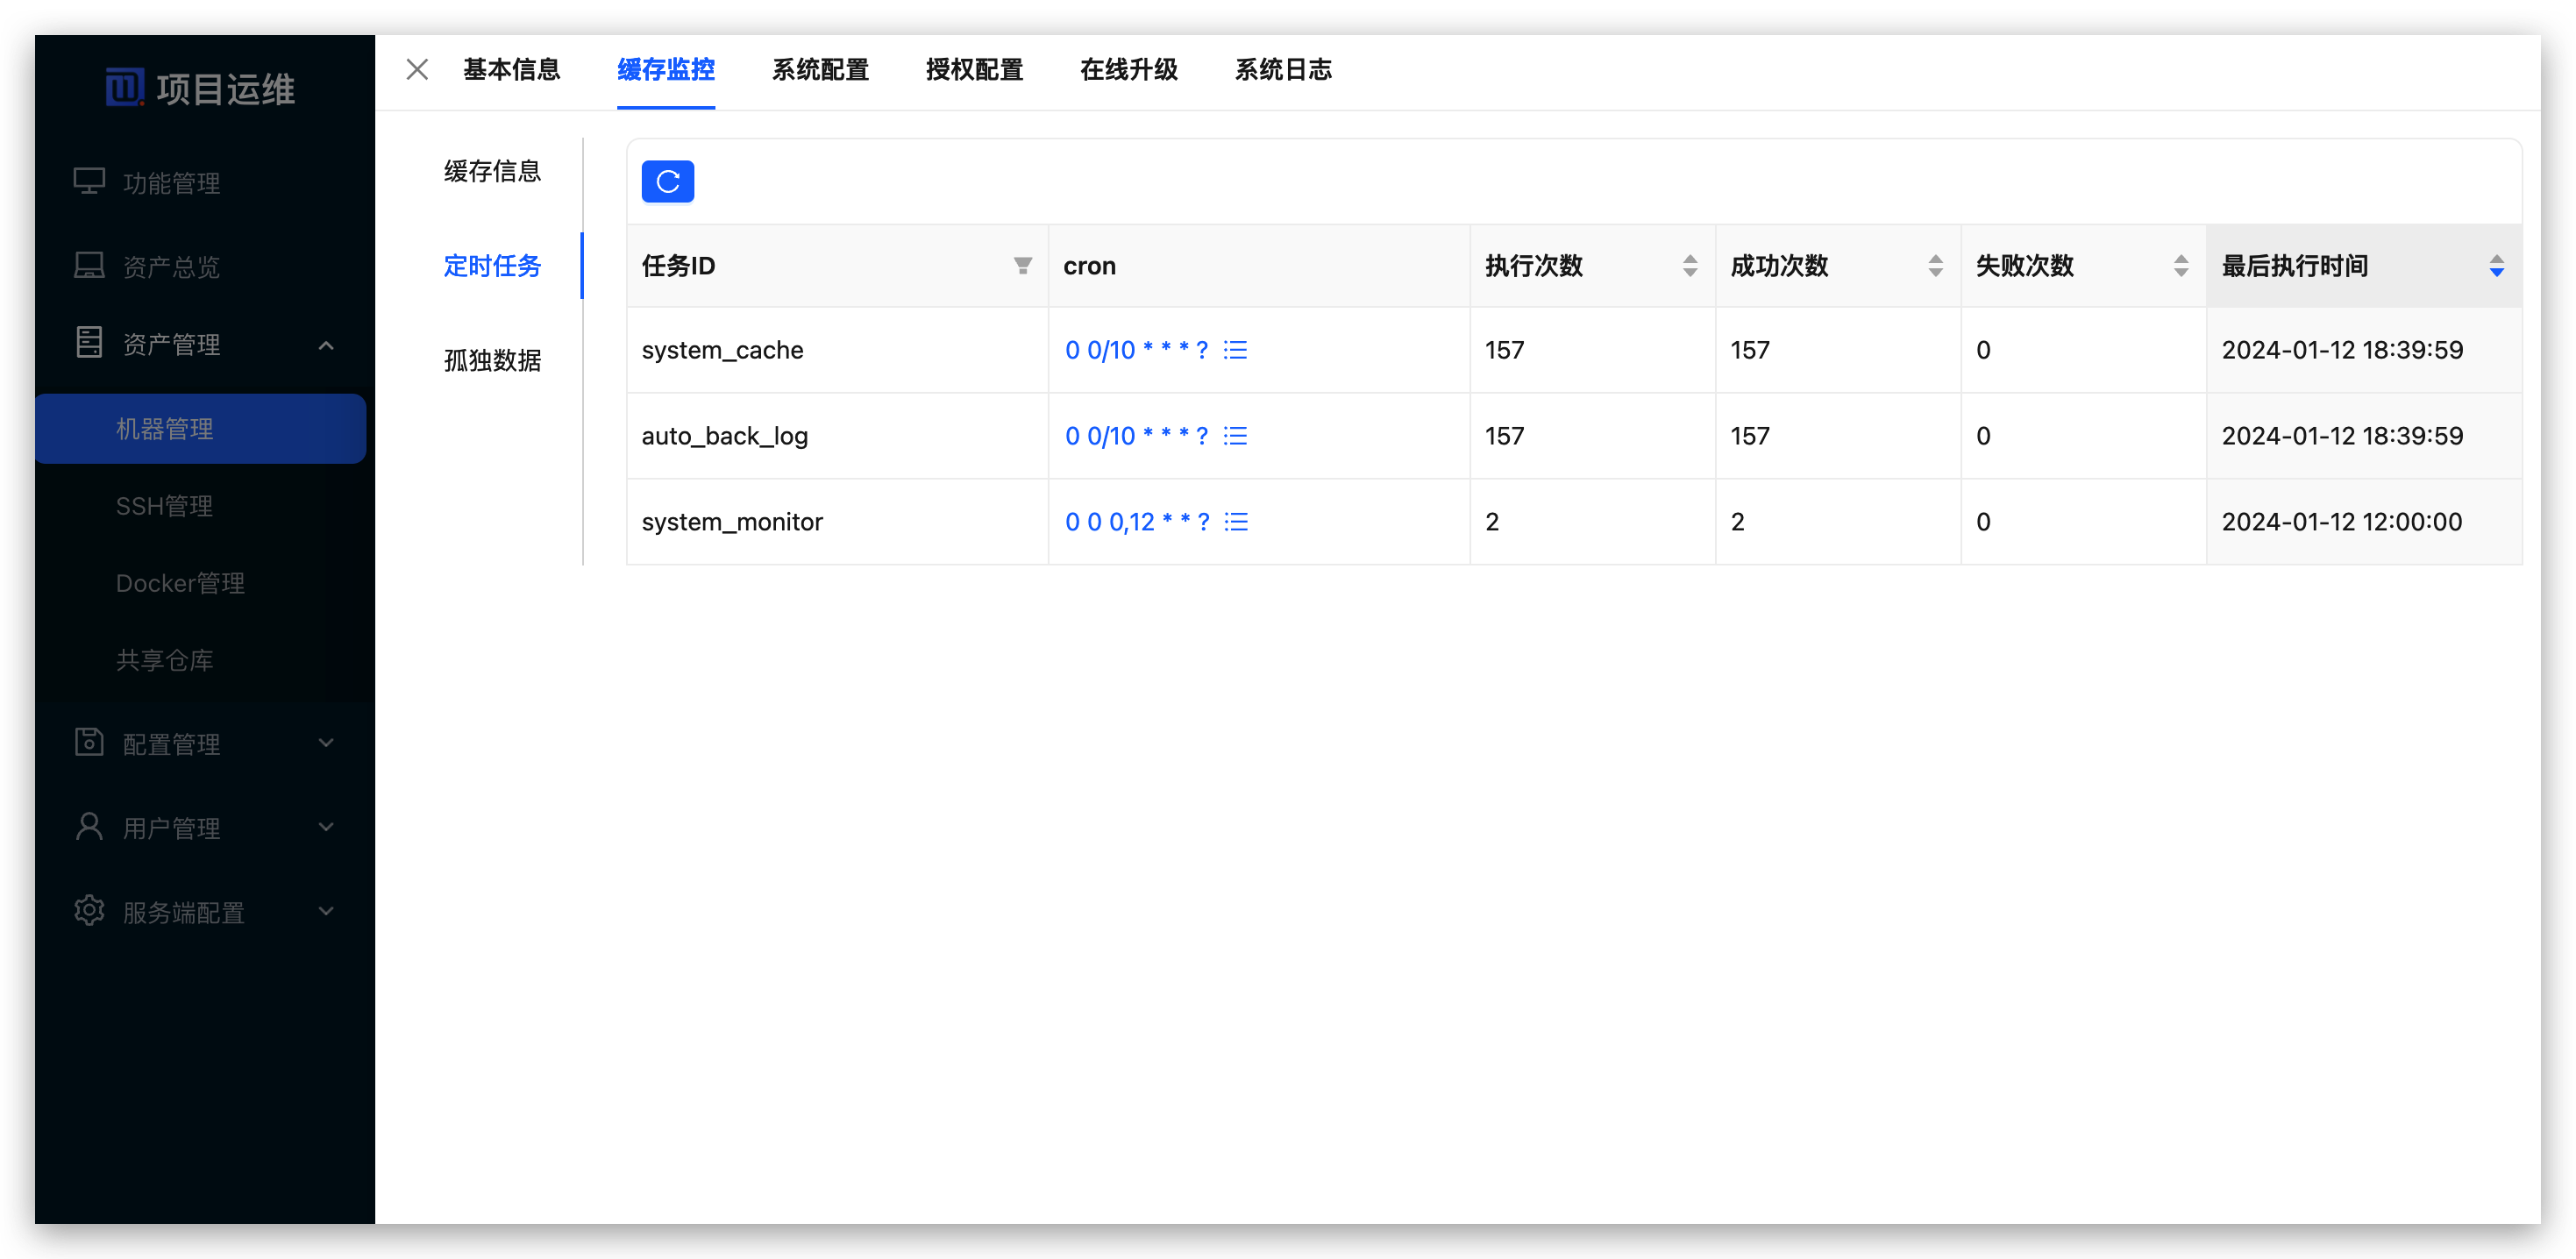2576x1259 pixels.
Task: Open Docker管理 in the sidebar
Action: pyautogui.click(x=180, y=583)
